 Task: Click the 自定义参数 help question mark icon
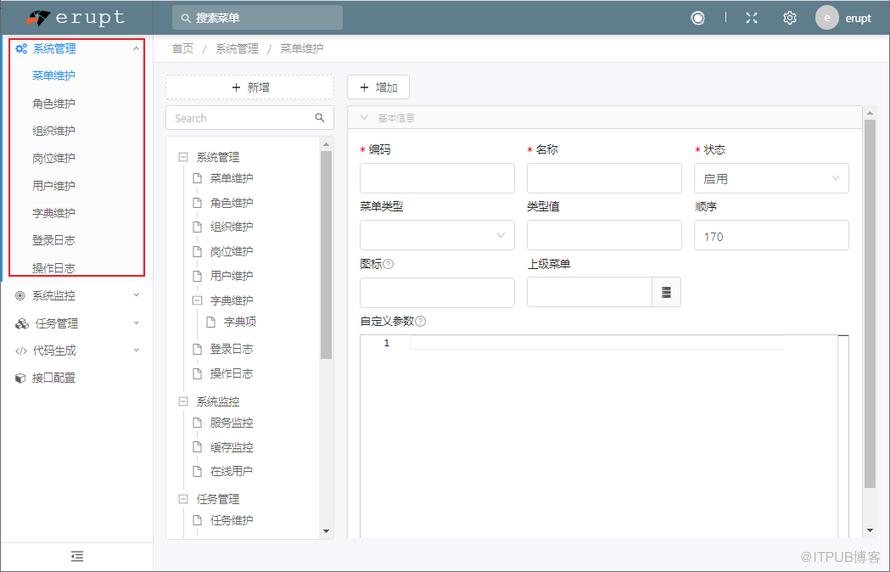(420, 321)
